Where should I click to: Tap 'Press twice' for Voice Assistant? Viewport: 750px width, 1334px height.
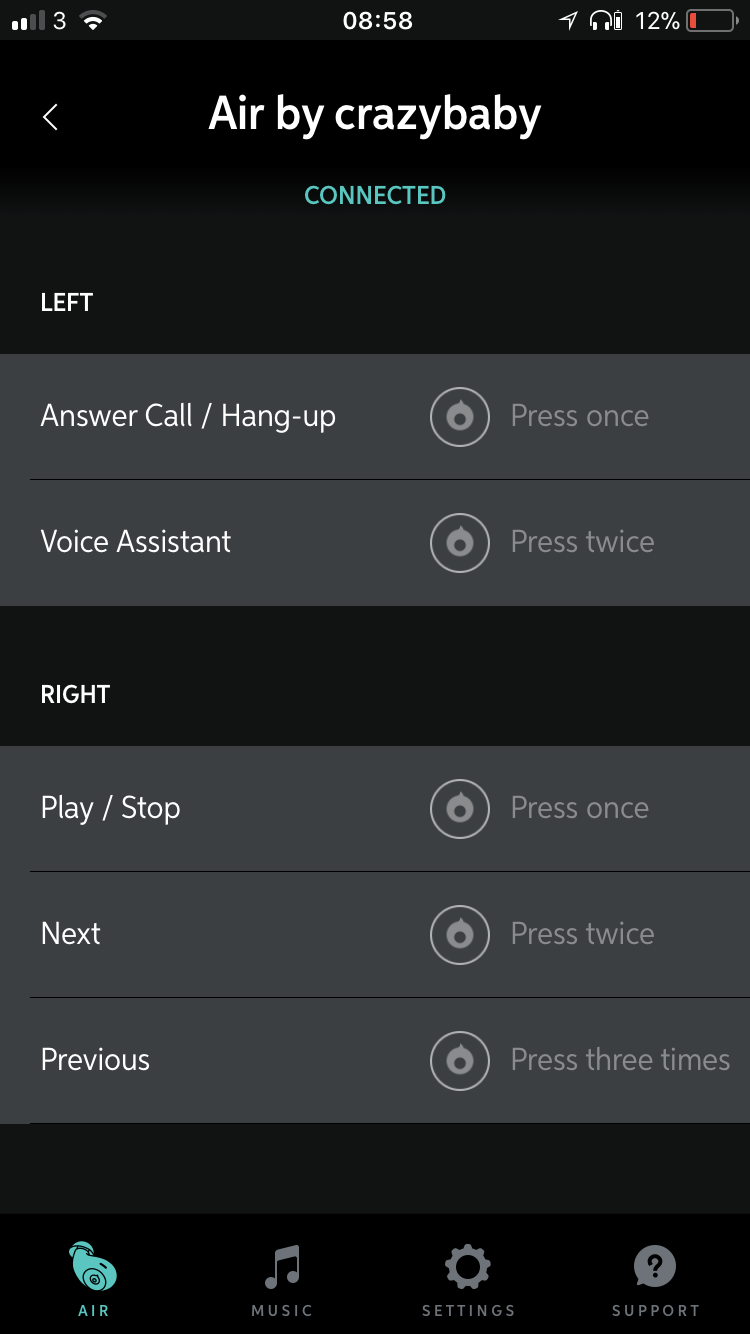tap(582, 542)
